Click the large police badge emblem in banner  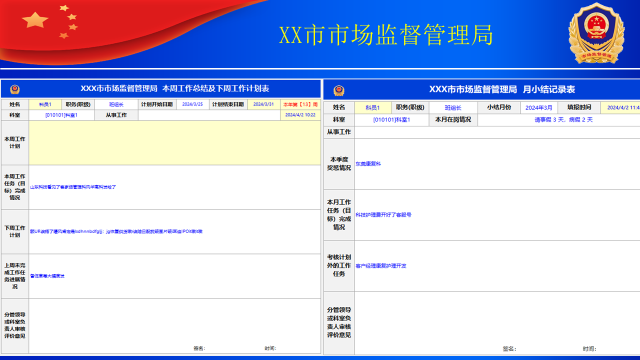point(596,33)
